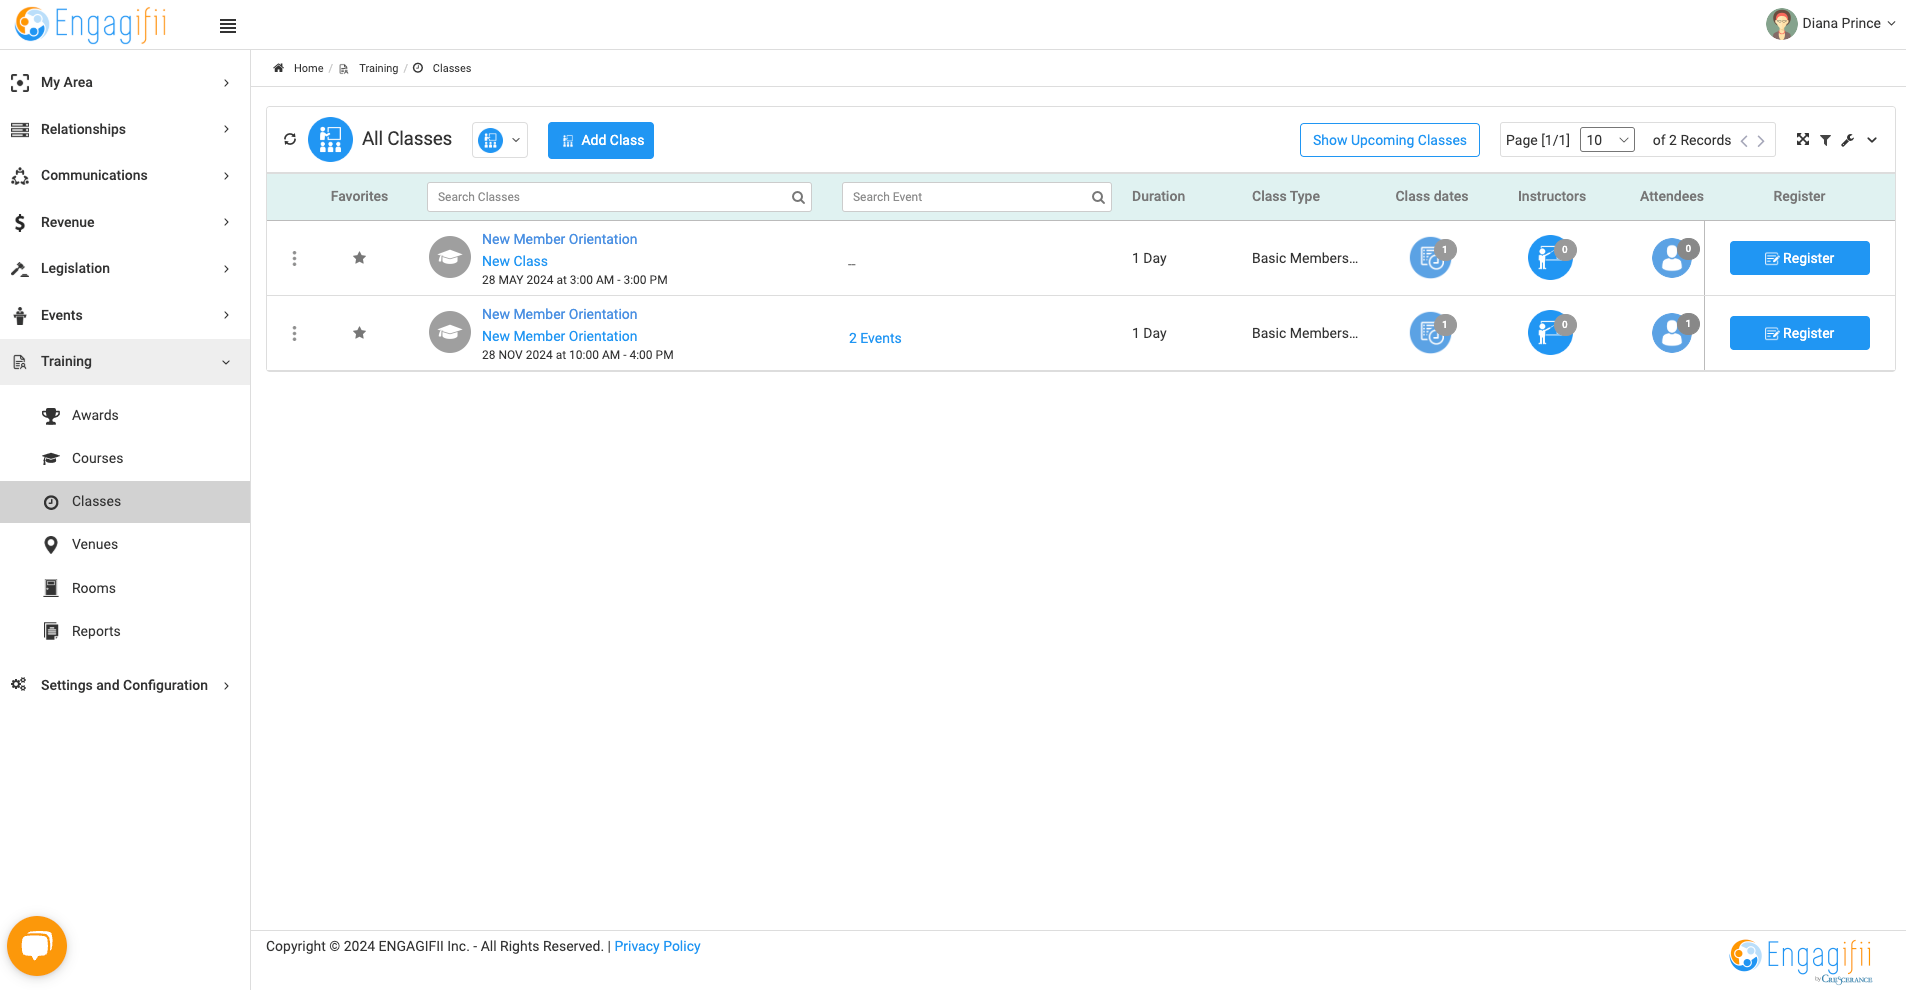Viewport: 1906px width, 990px height.
Task: Toggle the hamburger sidebar menu icon
Action: click(x=228, y=26)
